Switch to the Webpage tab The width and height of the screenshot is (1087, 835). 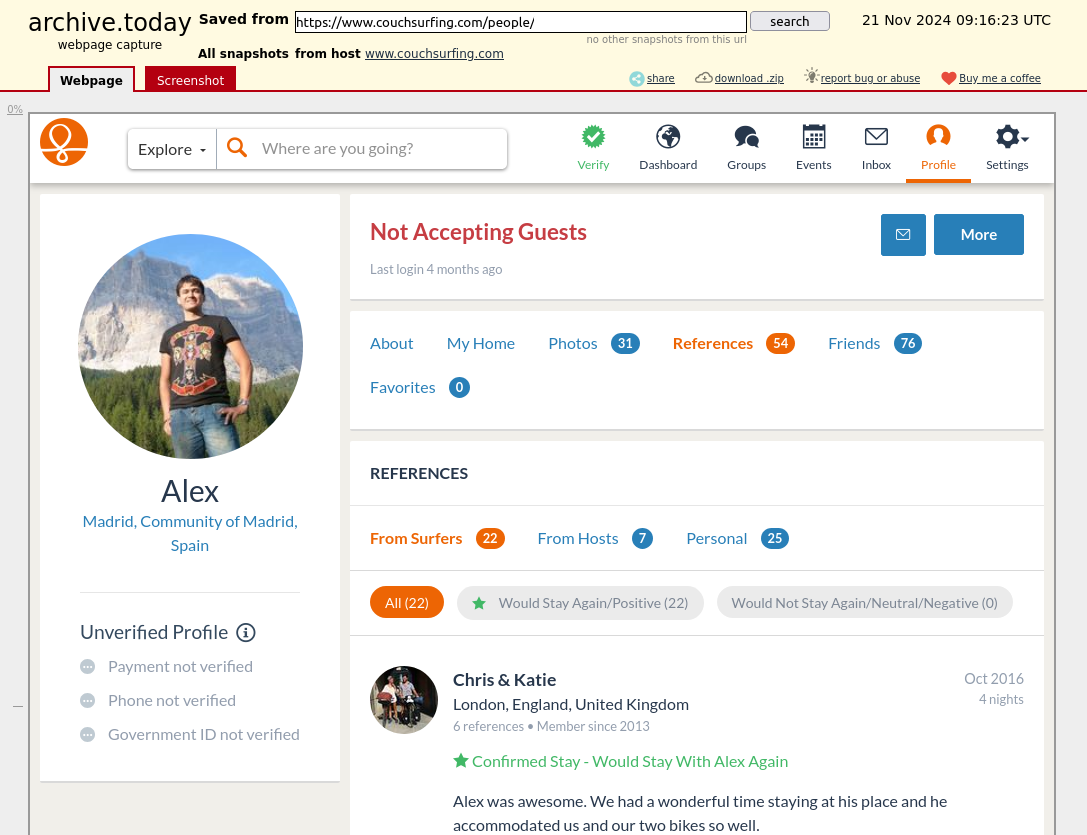click(92, 80)
